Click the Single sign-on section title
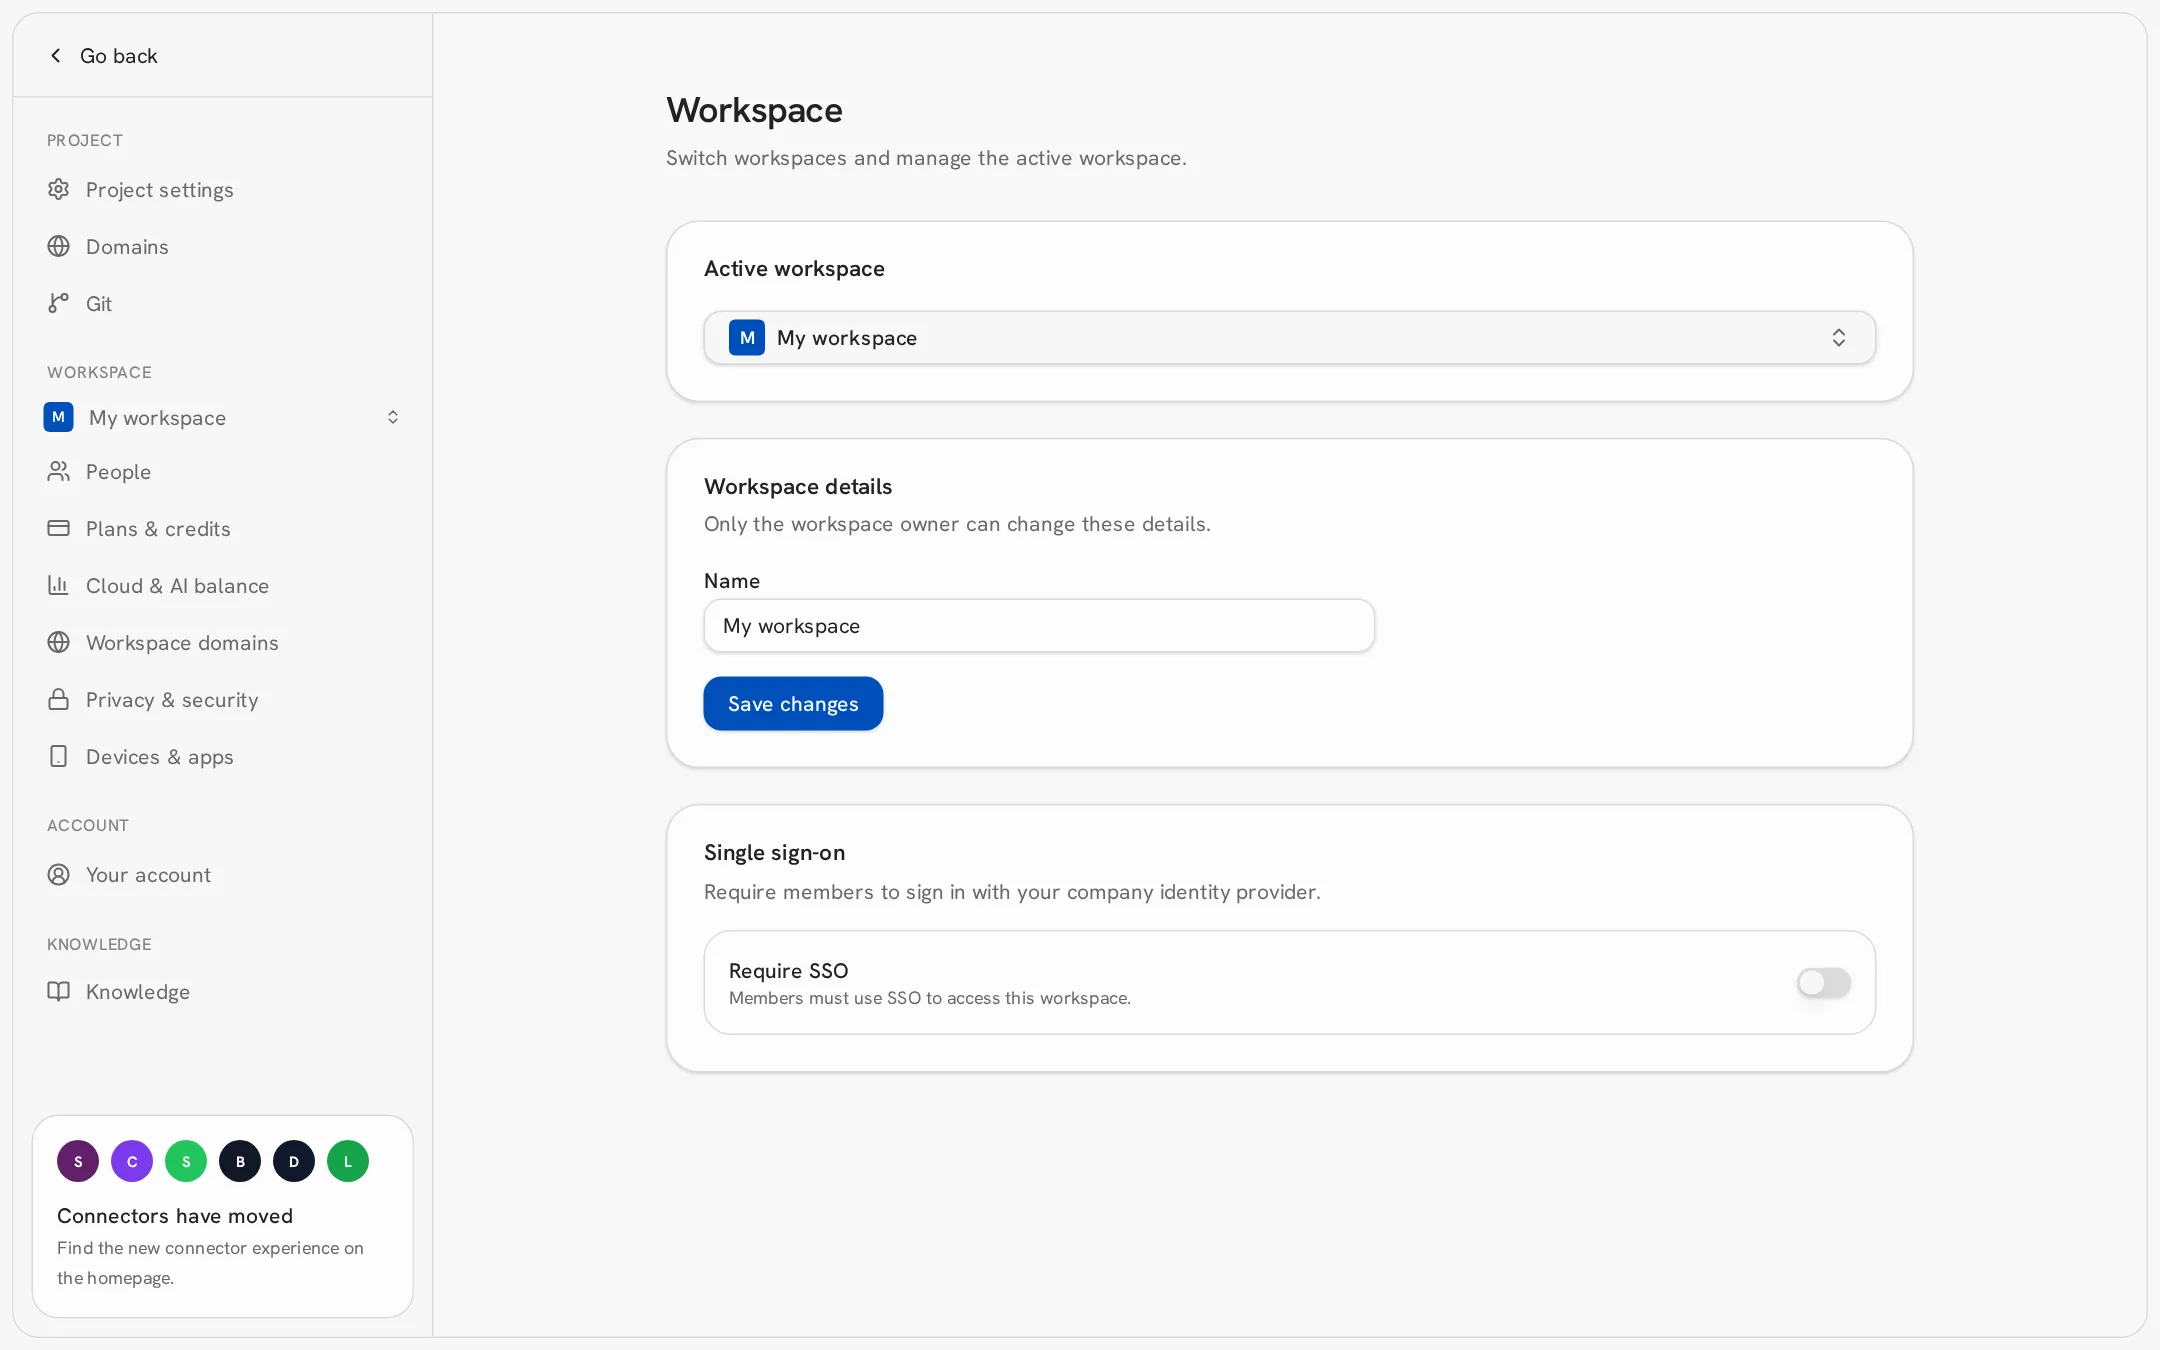The width and height of the screenshot is (2160, 1350). [774, 852]
